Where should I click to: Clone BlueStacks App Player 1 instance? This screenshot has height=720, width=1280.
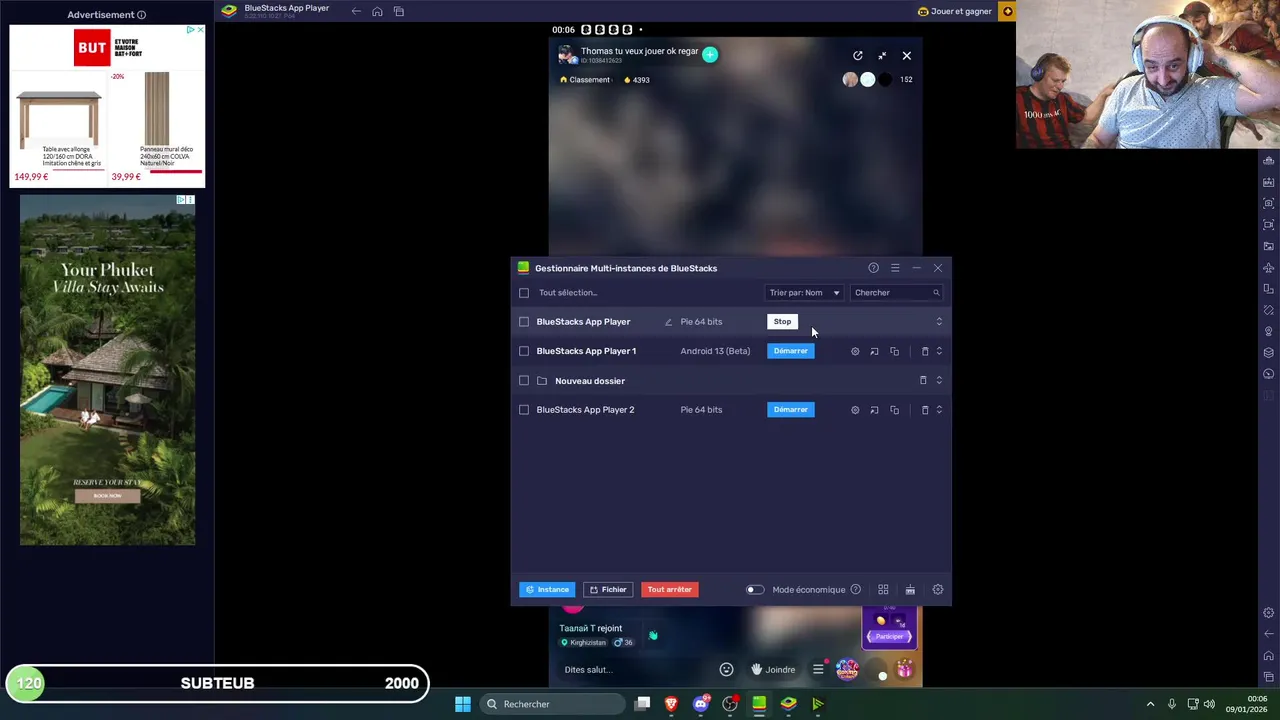(894, 351)
